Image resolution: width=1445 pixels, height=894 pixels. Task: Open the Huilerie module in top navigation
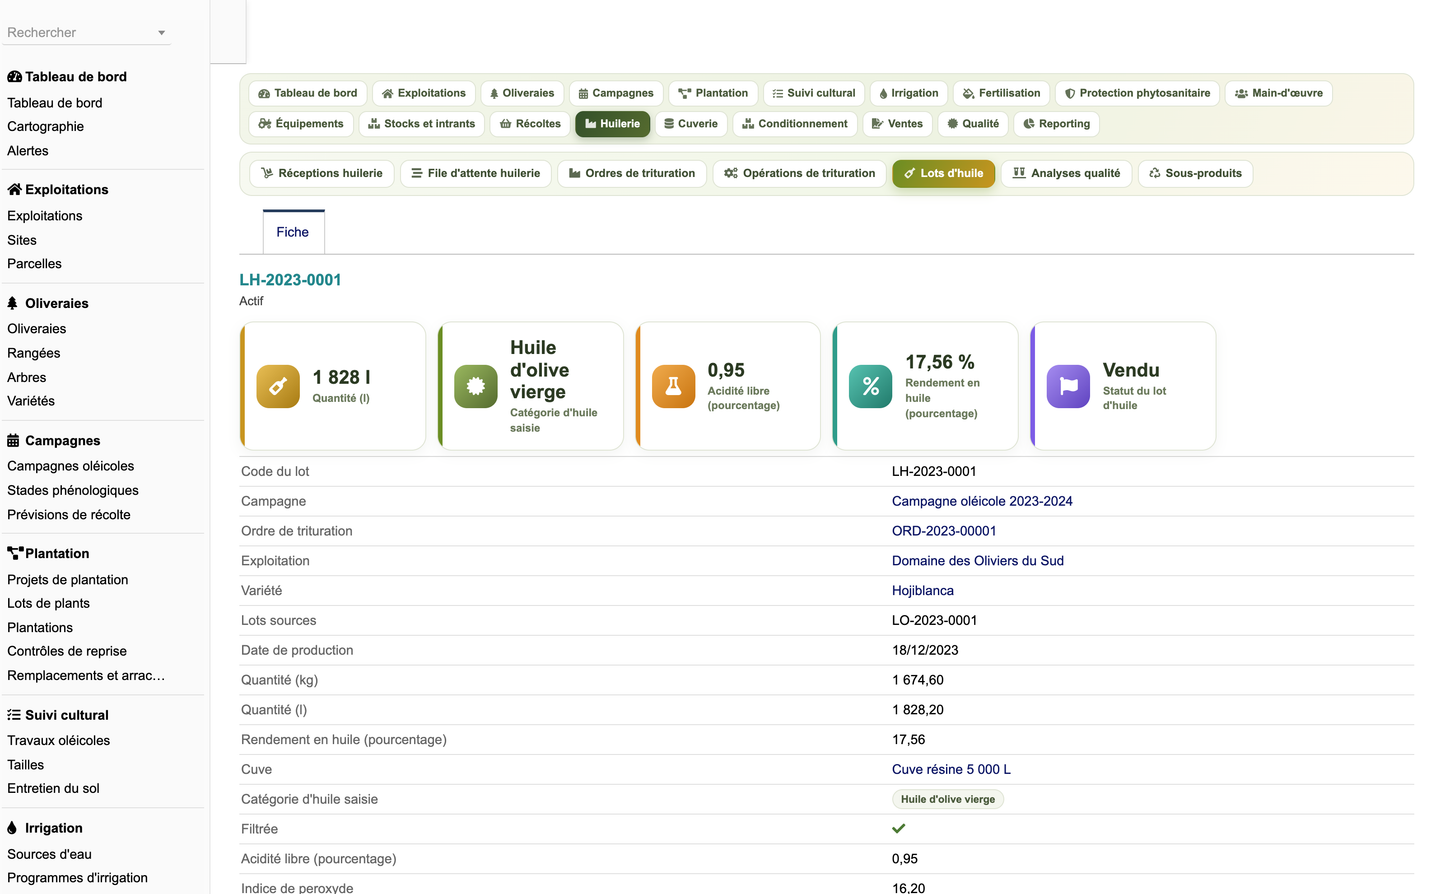613,124
